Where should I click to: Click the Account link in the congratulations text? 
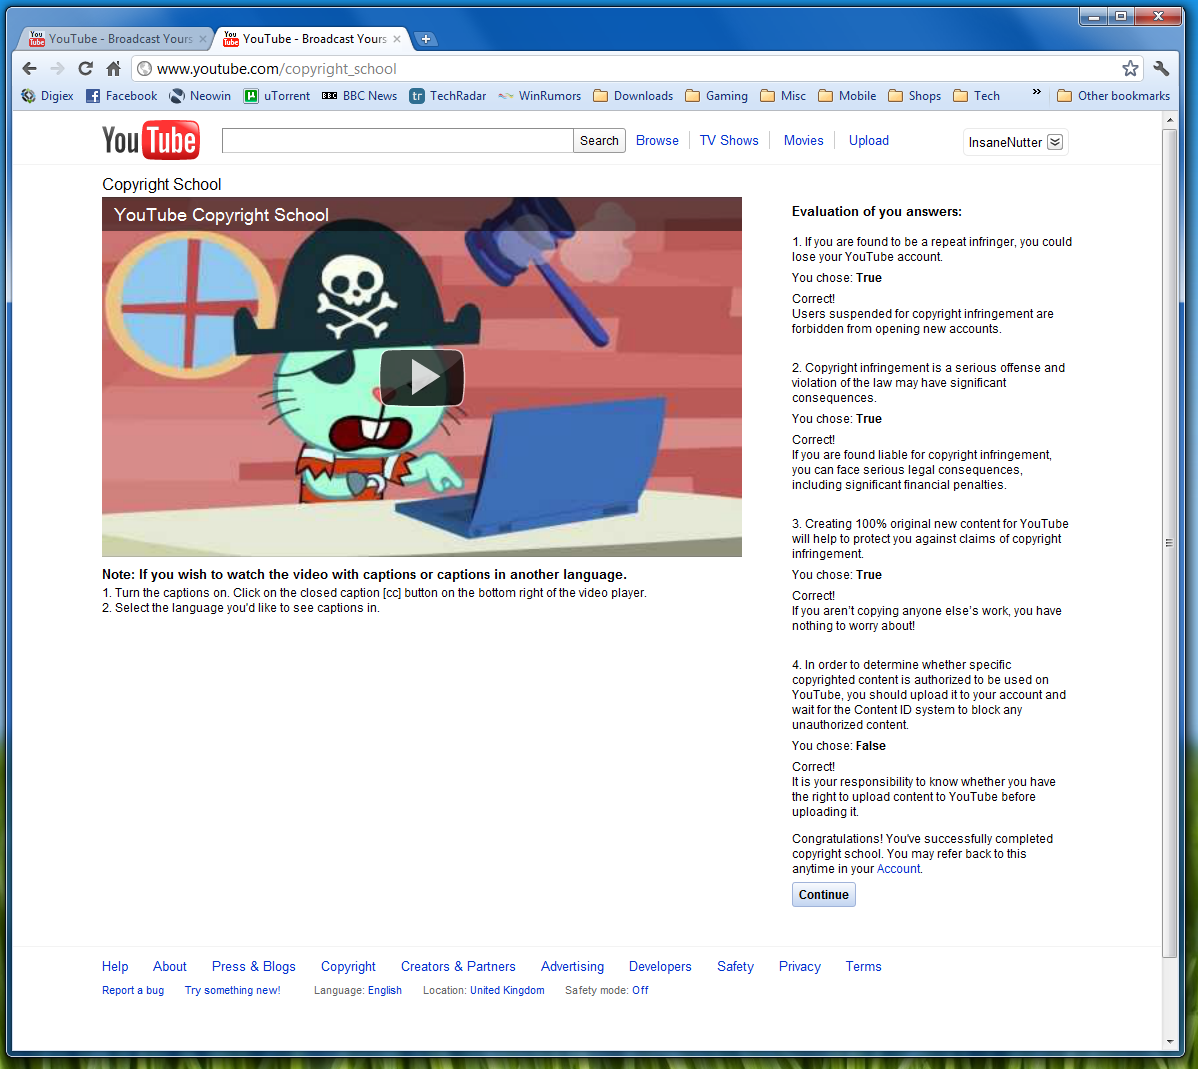(898, 869)
